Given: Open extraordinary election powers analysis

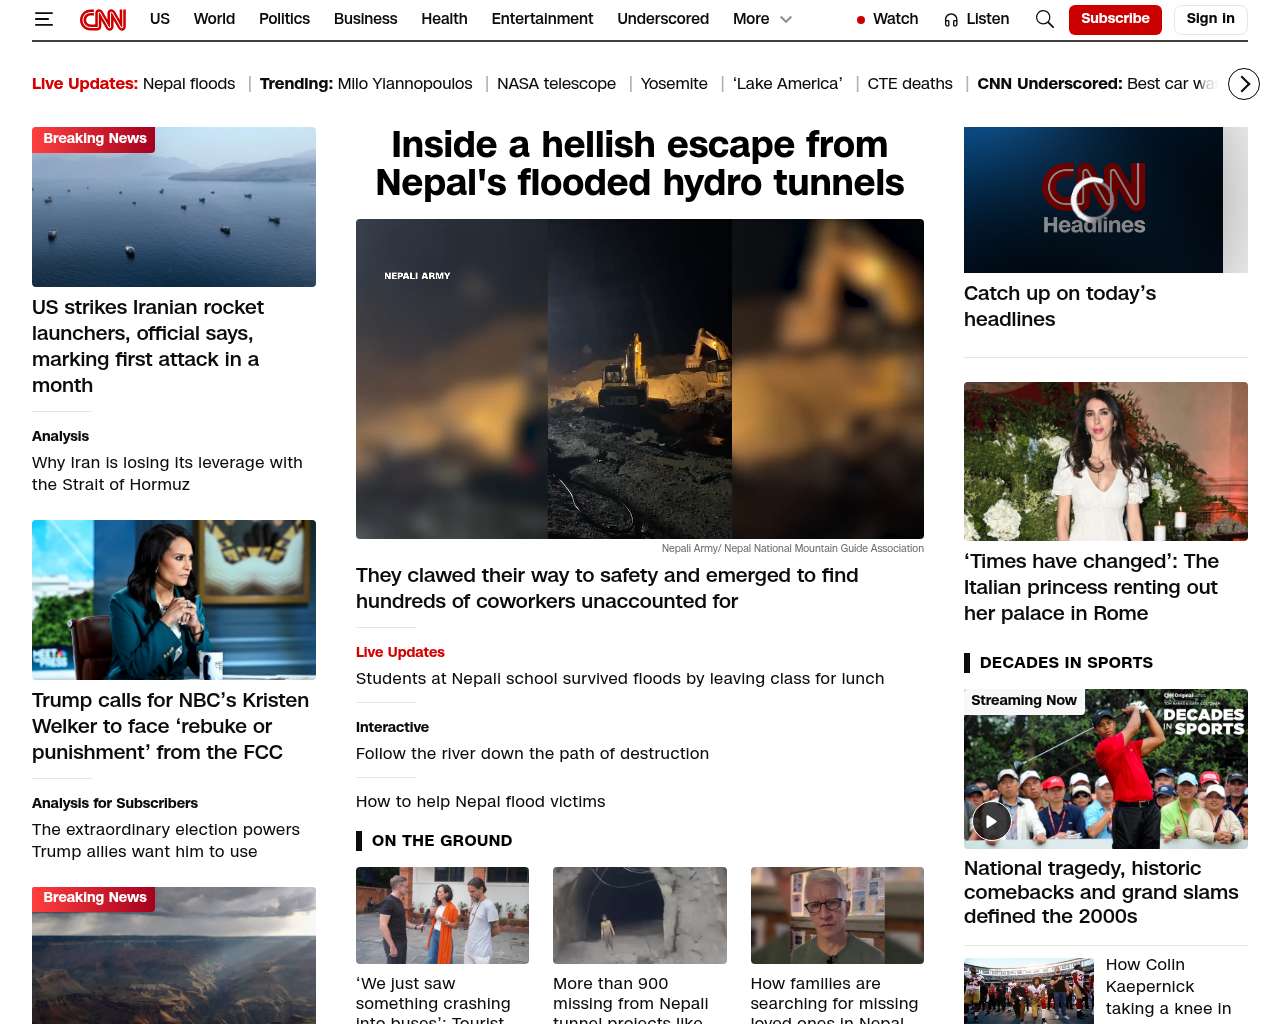Looking at the screenshot, I should click(166, 840).
